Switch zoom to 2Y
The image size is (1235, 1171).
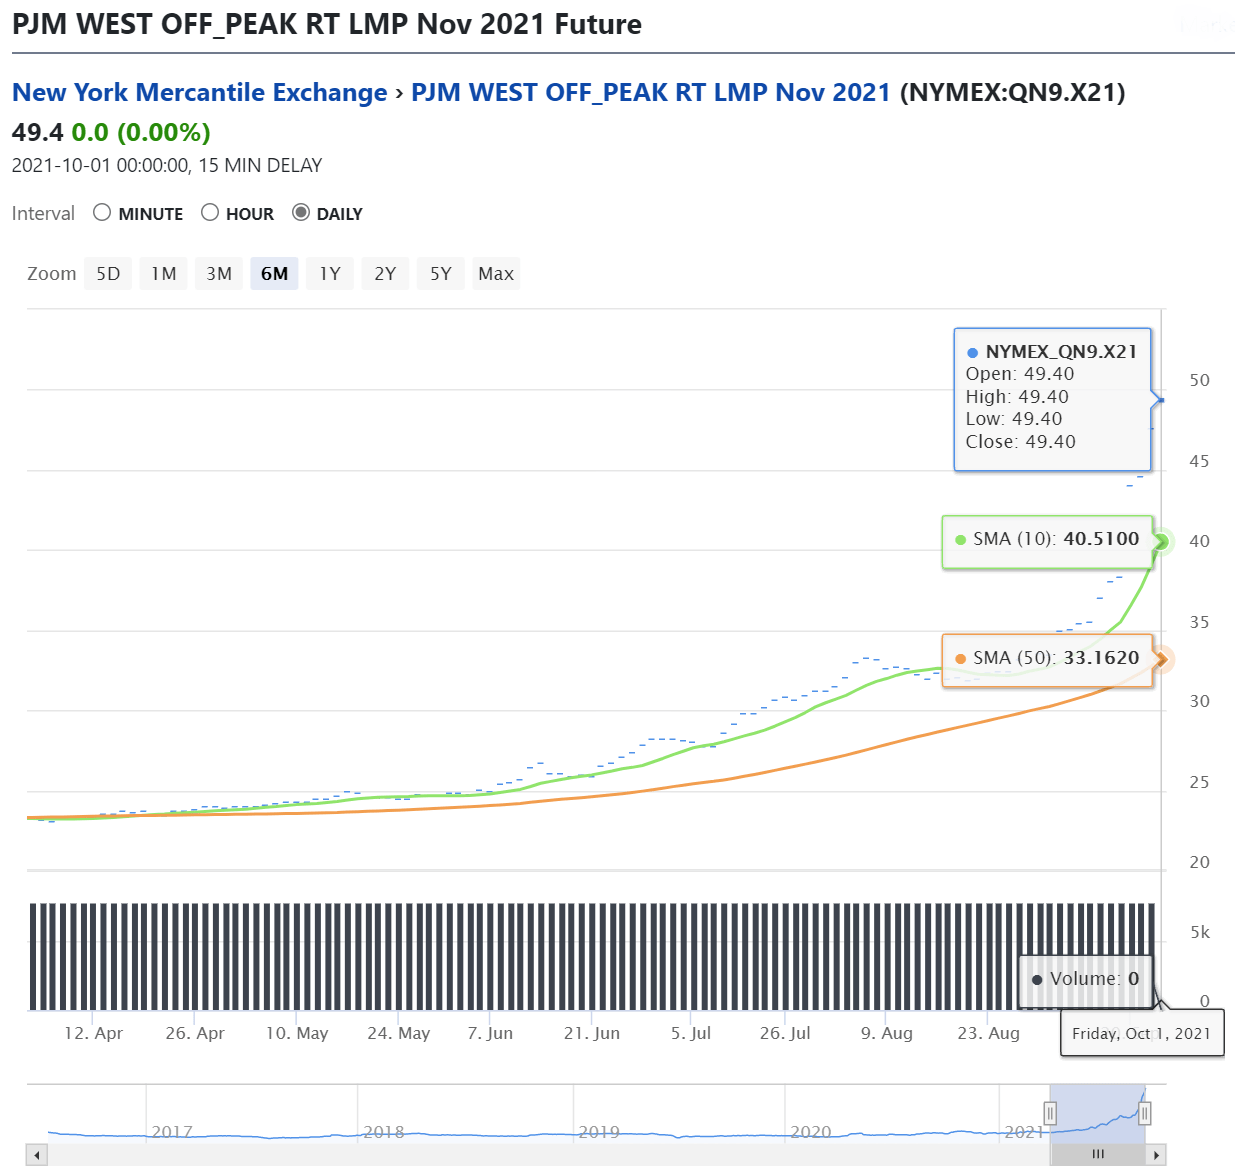(x=385, y=274)
